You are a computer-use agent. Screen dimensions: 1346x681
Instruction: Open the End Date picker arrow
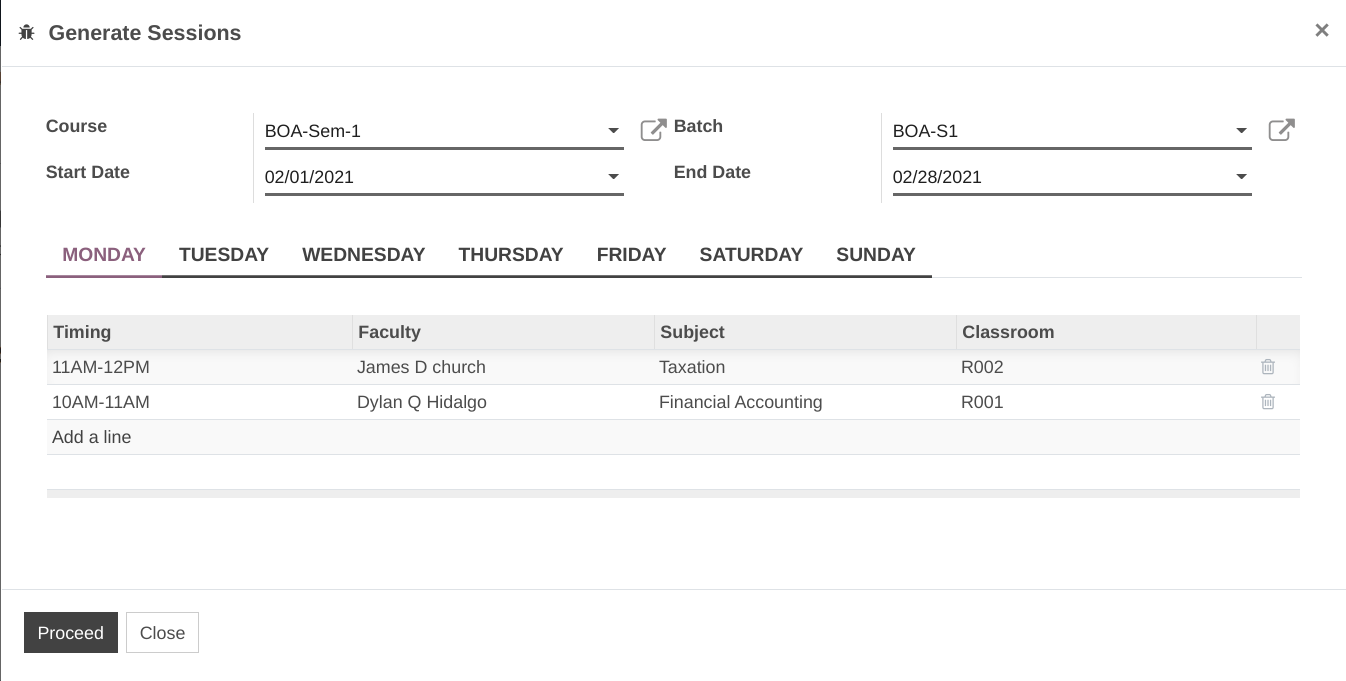(1242, 177)
